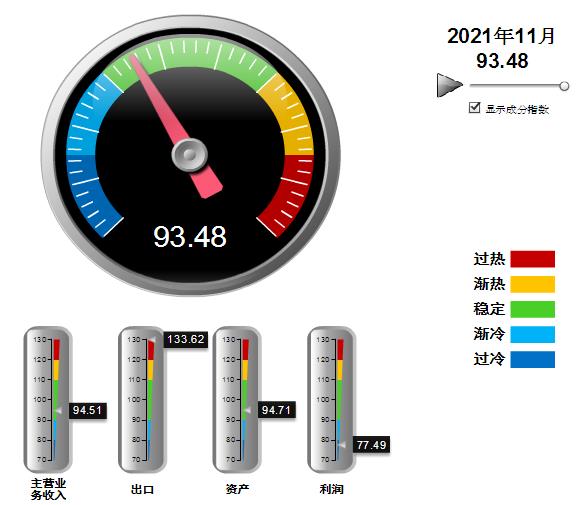This screenshot has height=505, width=576.
Task: Click the 93.48 reading inside dial
Action: click(190, 237)
